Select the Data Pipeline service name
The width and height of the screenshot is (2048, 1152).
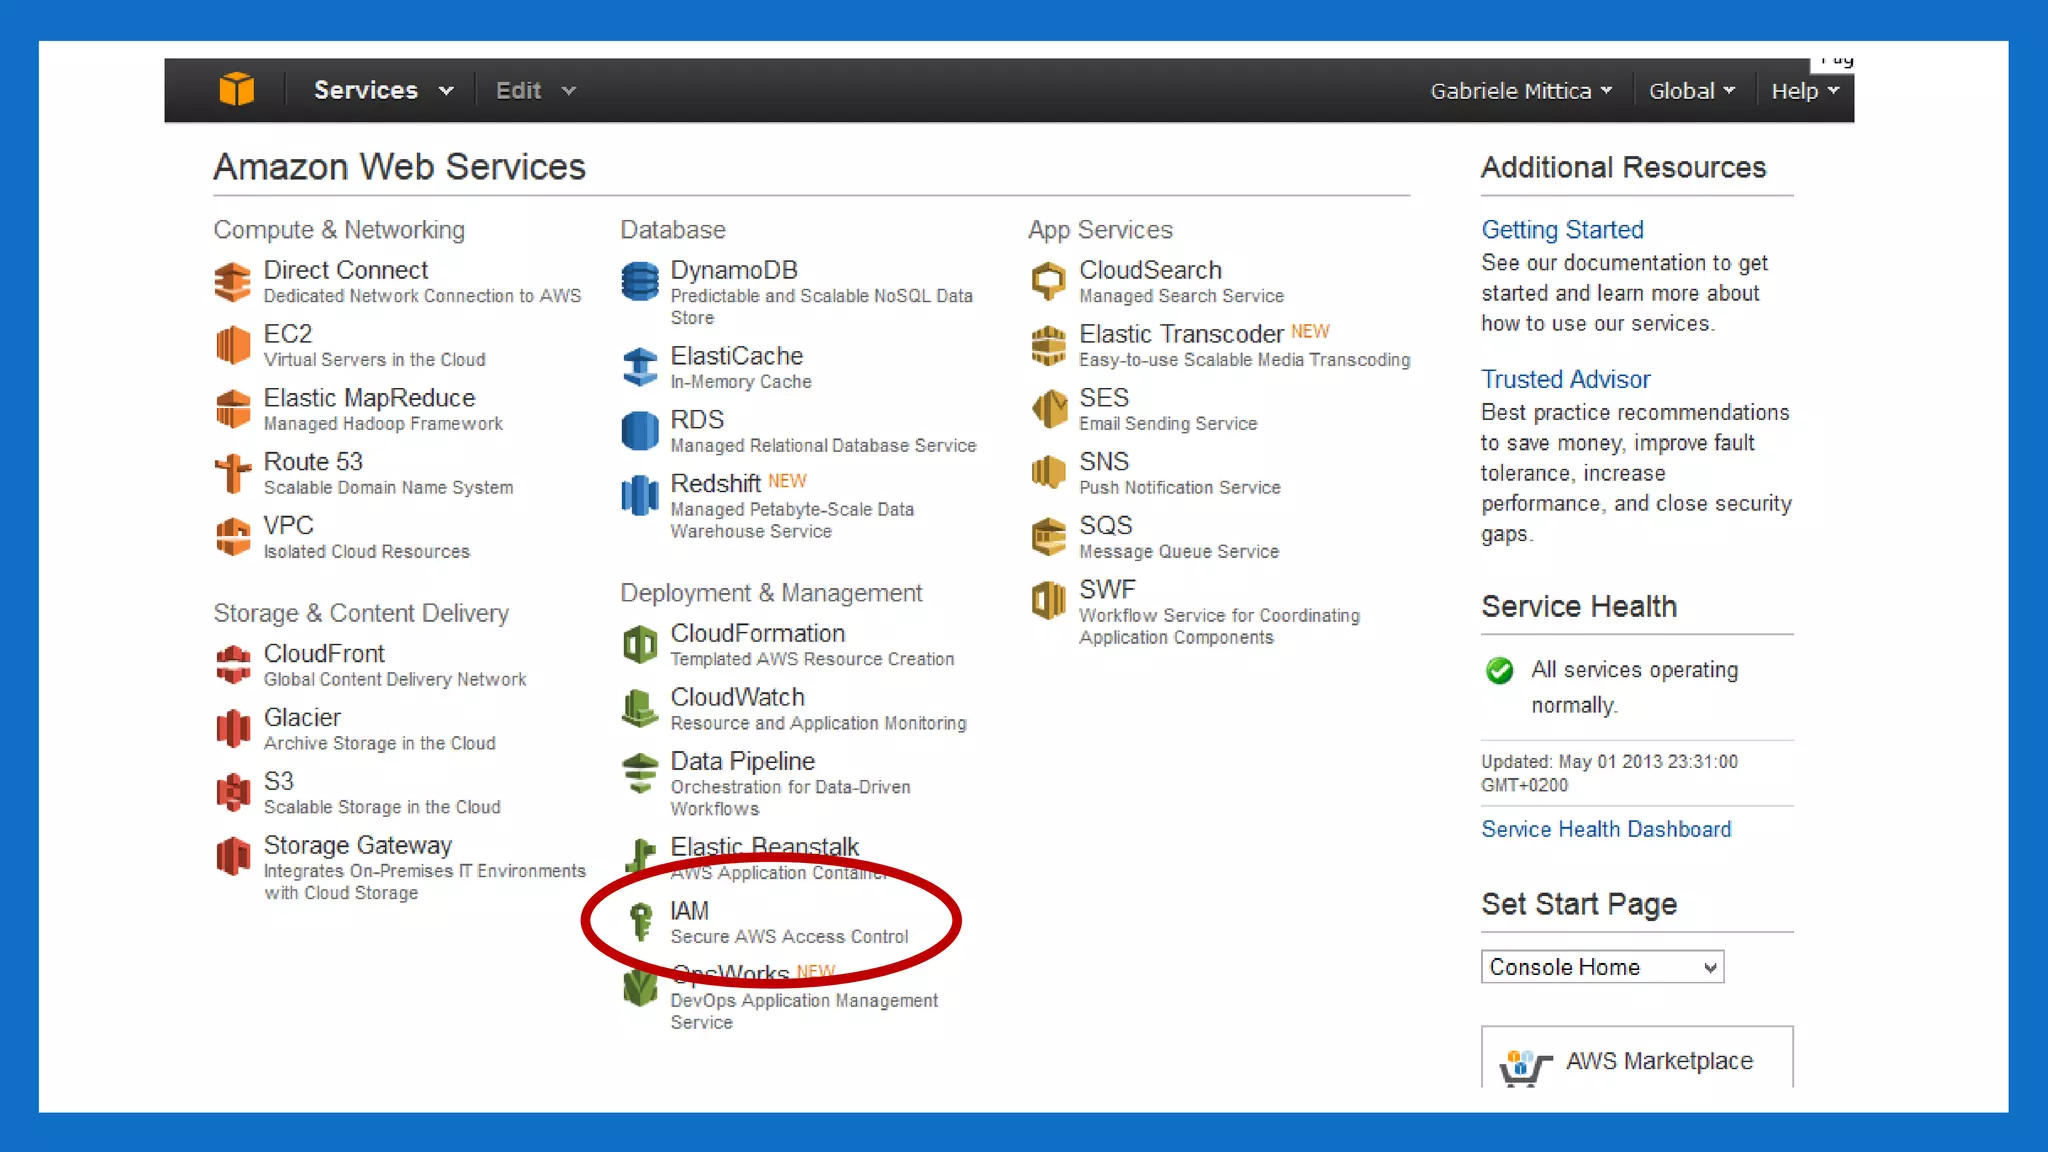742,761
